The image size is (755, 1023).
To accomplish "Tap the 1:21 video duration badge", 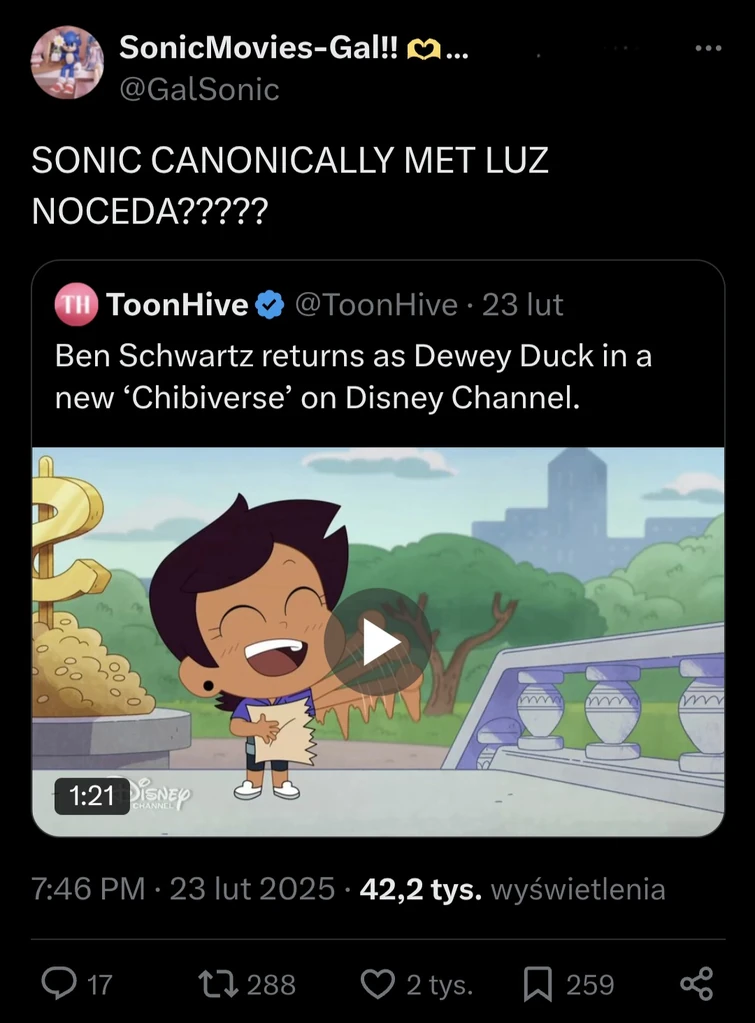I will point(92,796).
